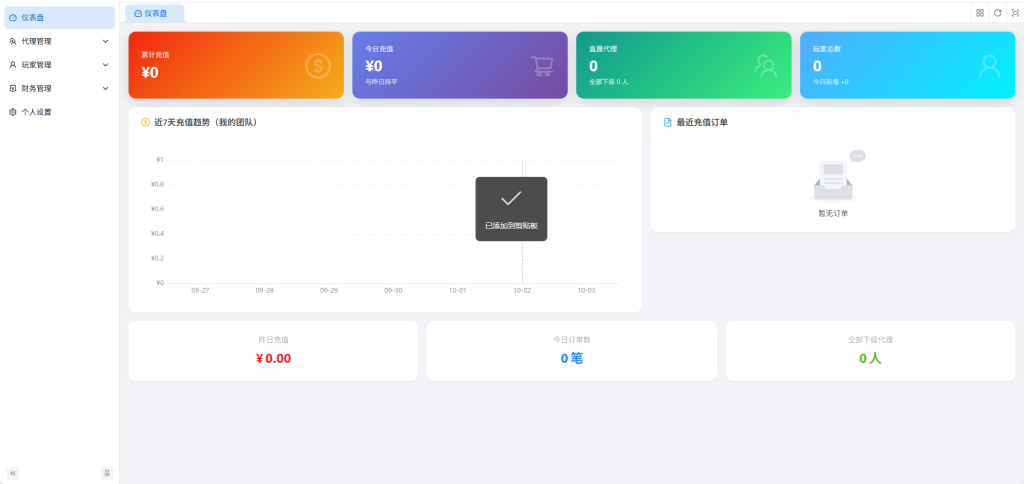Expand the 财务管理 sidebar menu

click(x=59, y=88)
